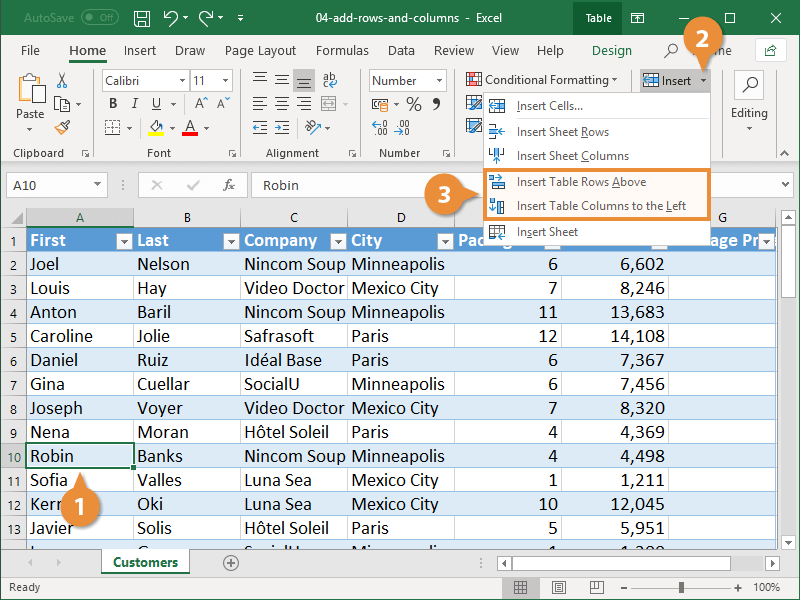Choose Insert Table Columns to the Left
Screen dimensions: 800x600
point(596,206)
